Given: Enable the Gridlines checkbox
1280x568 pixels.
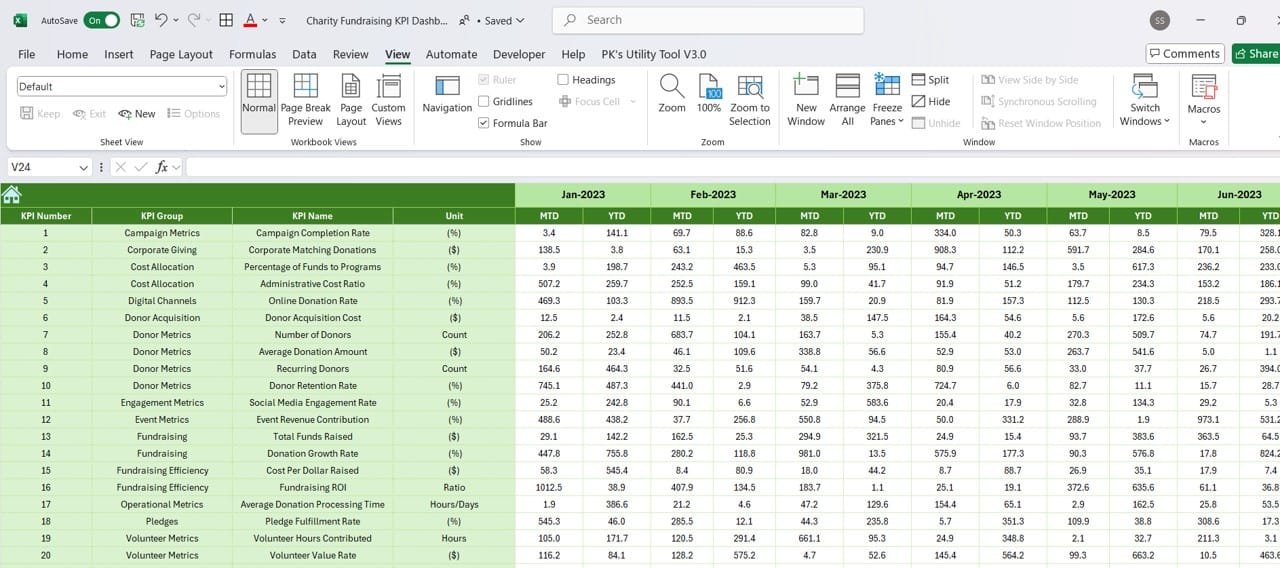Looking at the screenshot, I should click(x=484, y=101).
